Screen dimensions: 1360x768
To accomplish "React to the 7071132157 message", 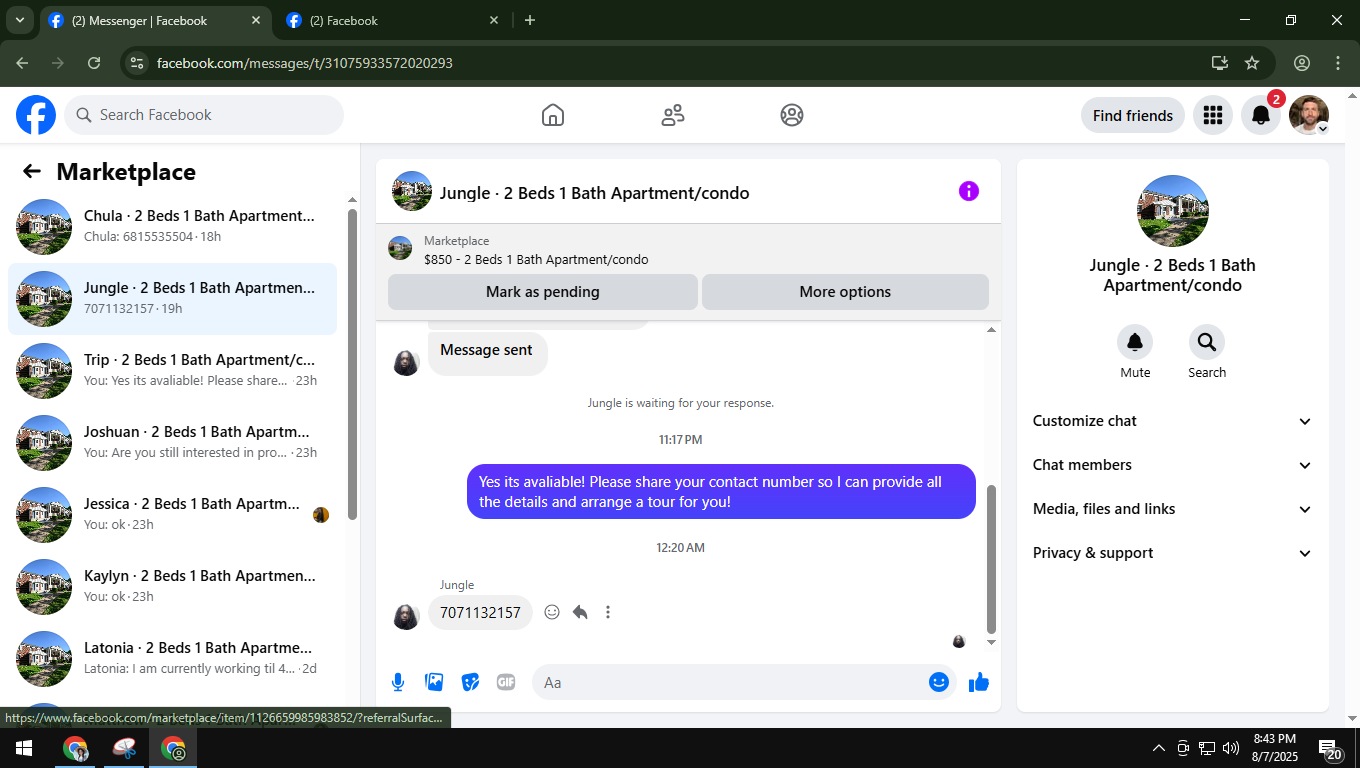I will (552, 612).
